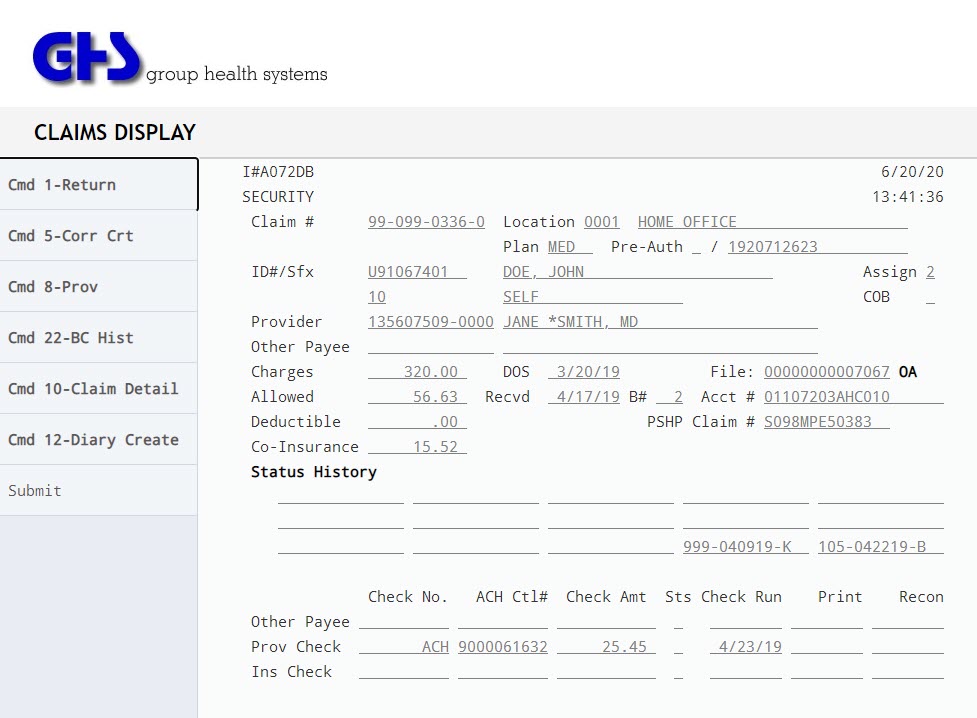
Task: Open Cmd 22-BC Hist history
Action: [x=98, y=338]
